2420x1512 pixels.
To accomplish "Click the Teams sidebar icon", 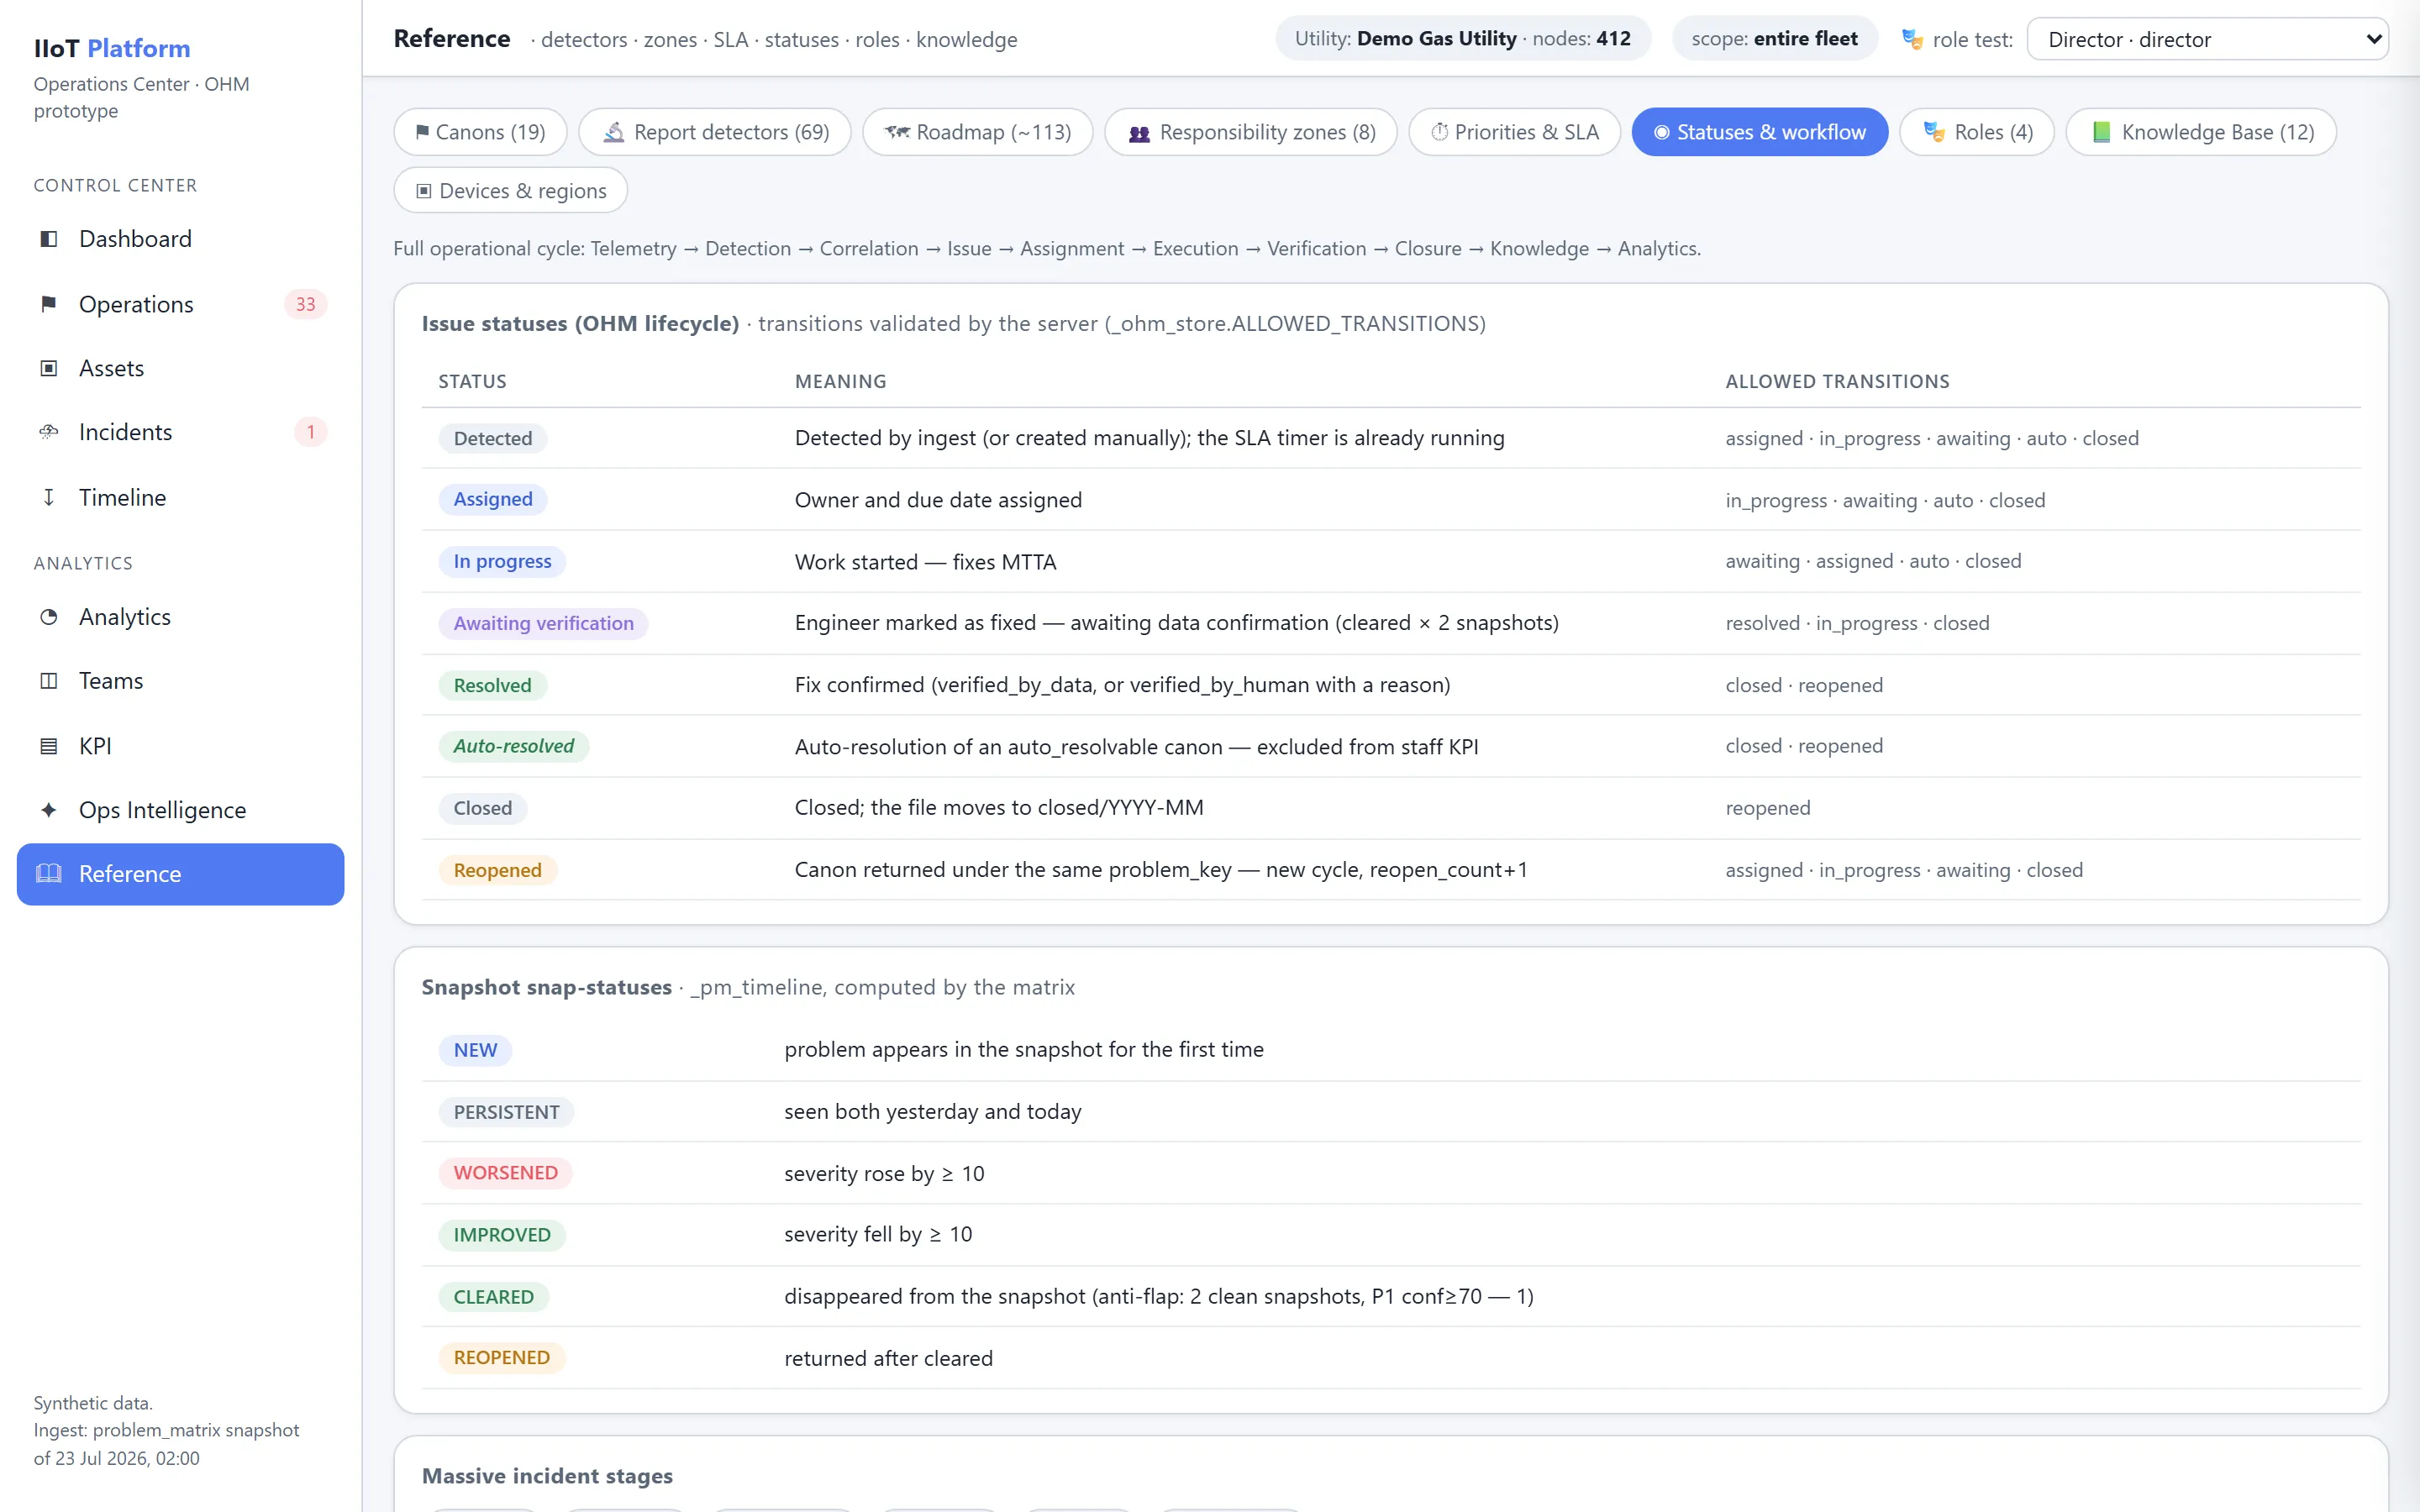I will (x=48, y=681).
